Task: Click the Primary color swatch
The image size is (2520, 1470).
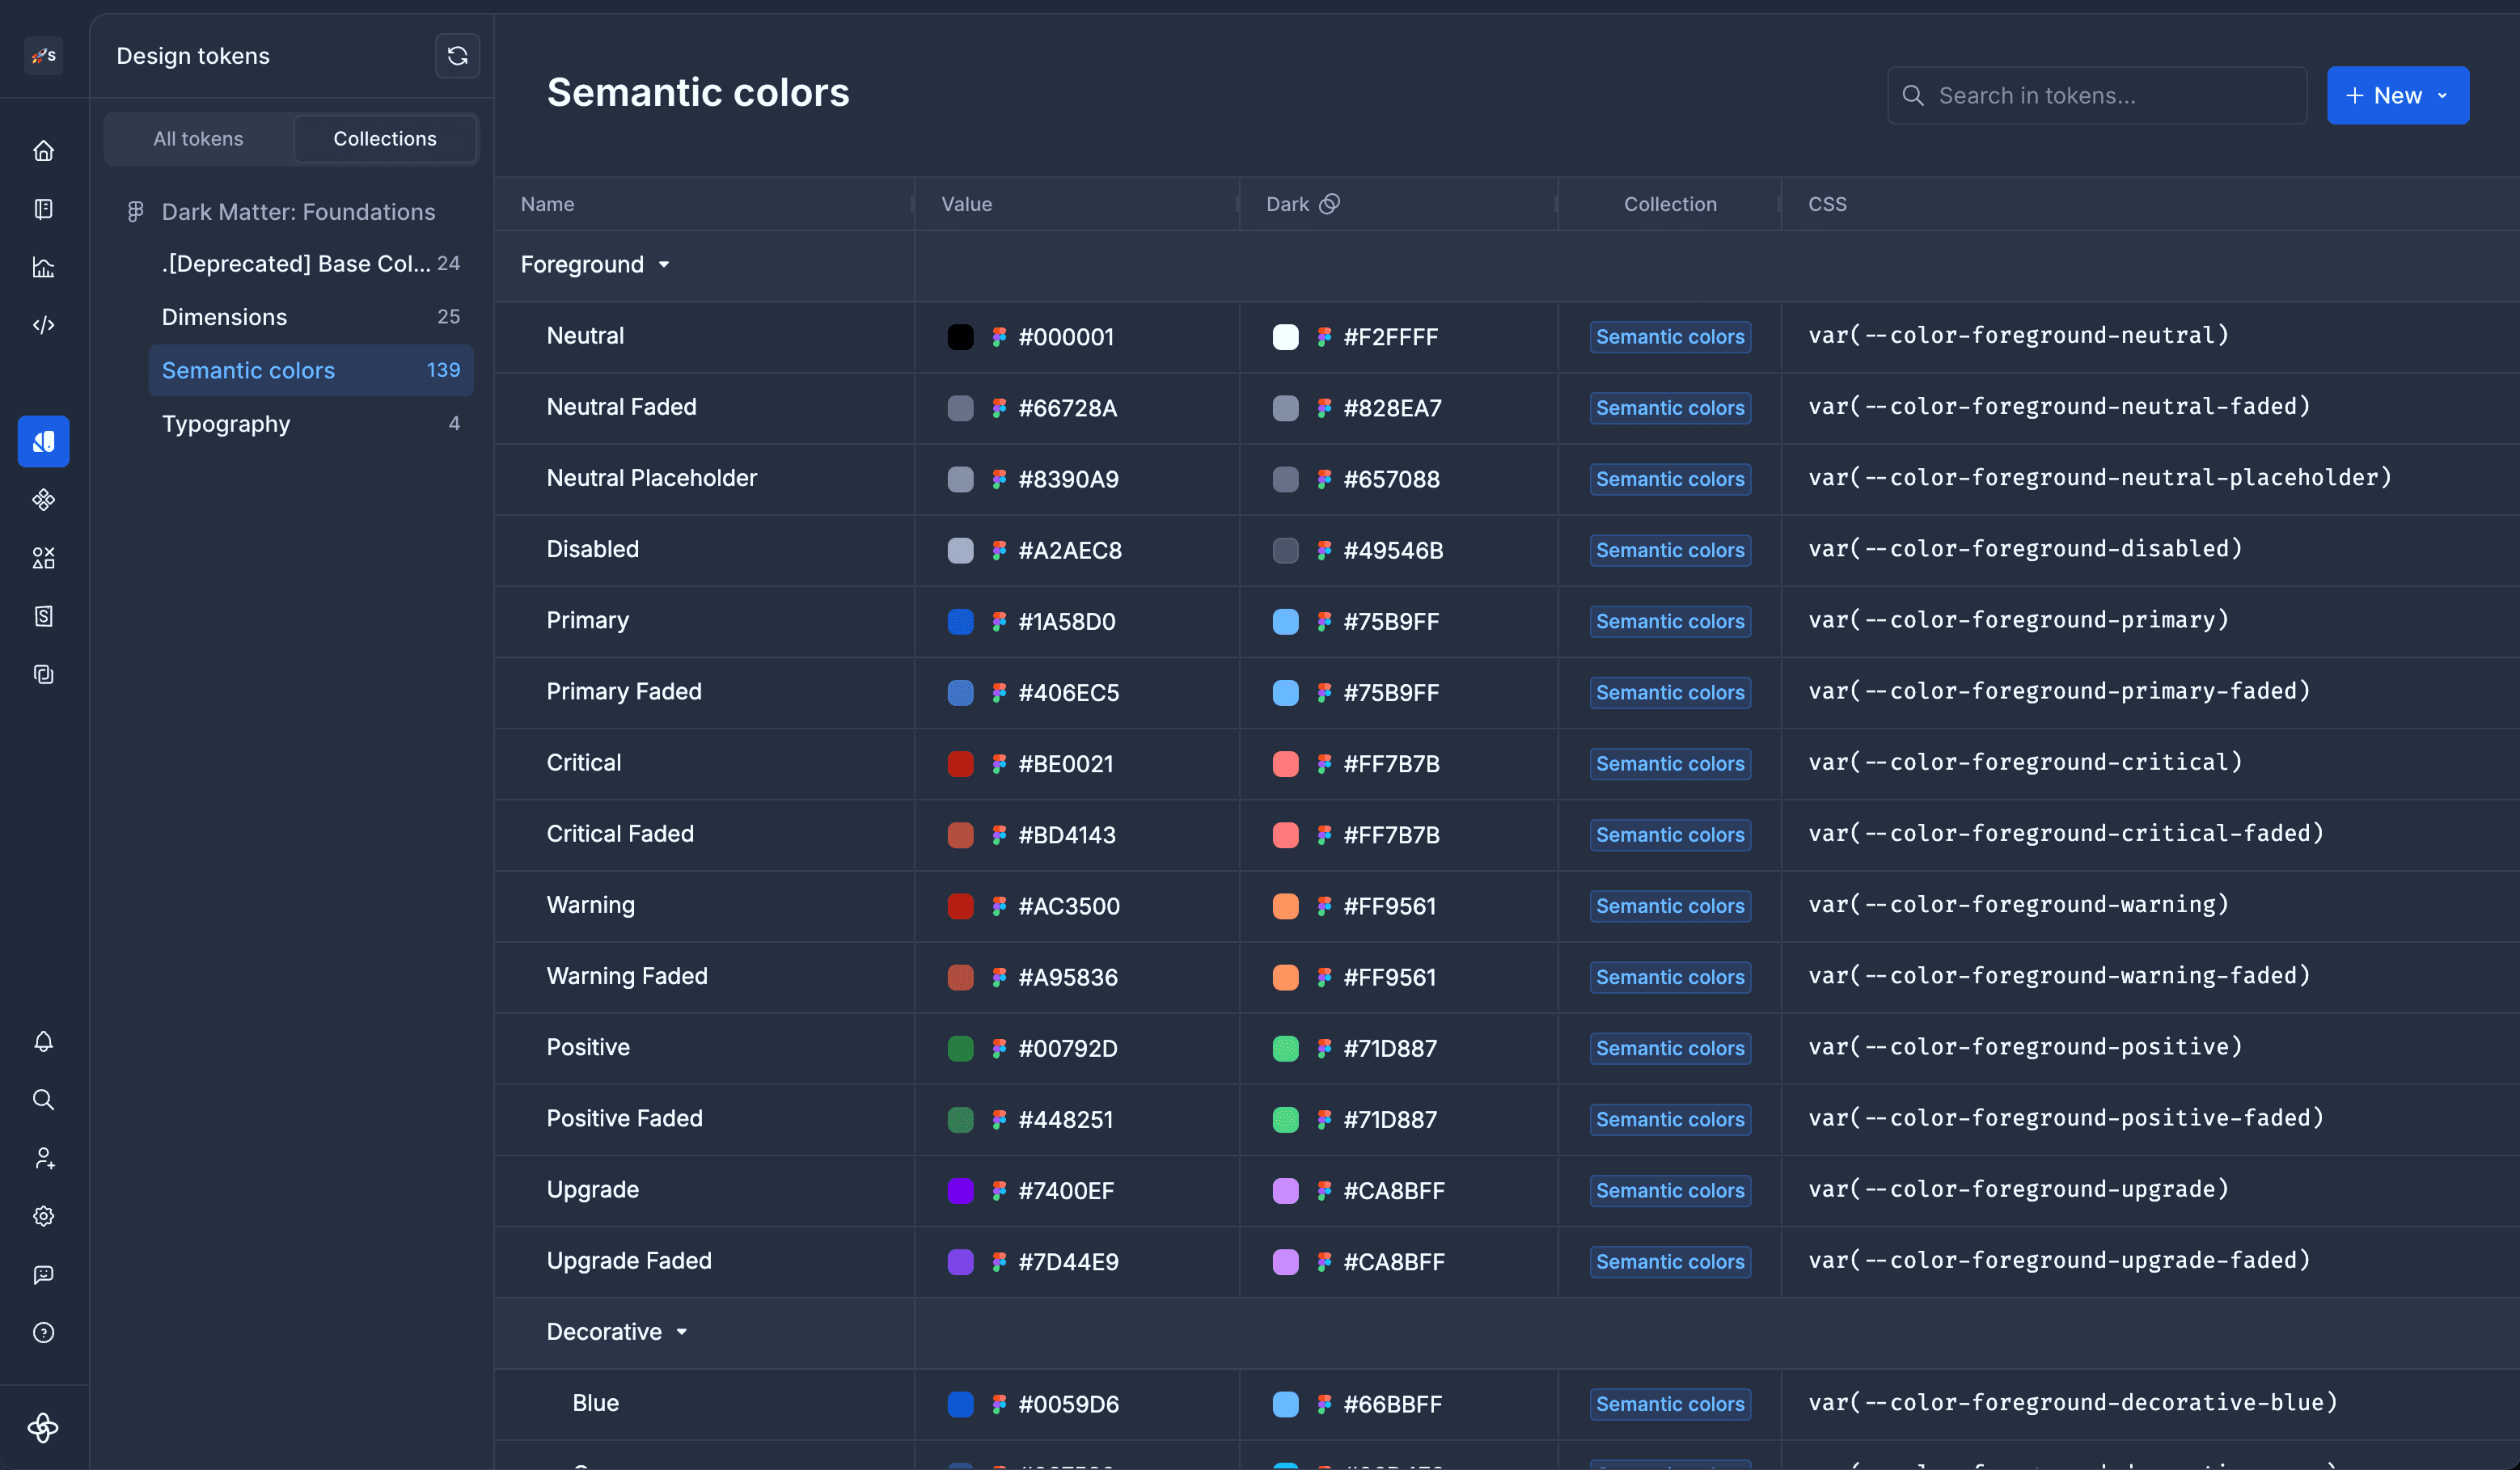Action: [x=960, y=621]
